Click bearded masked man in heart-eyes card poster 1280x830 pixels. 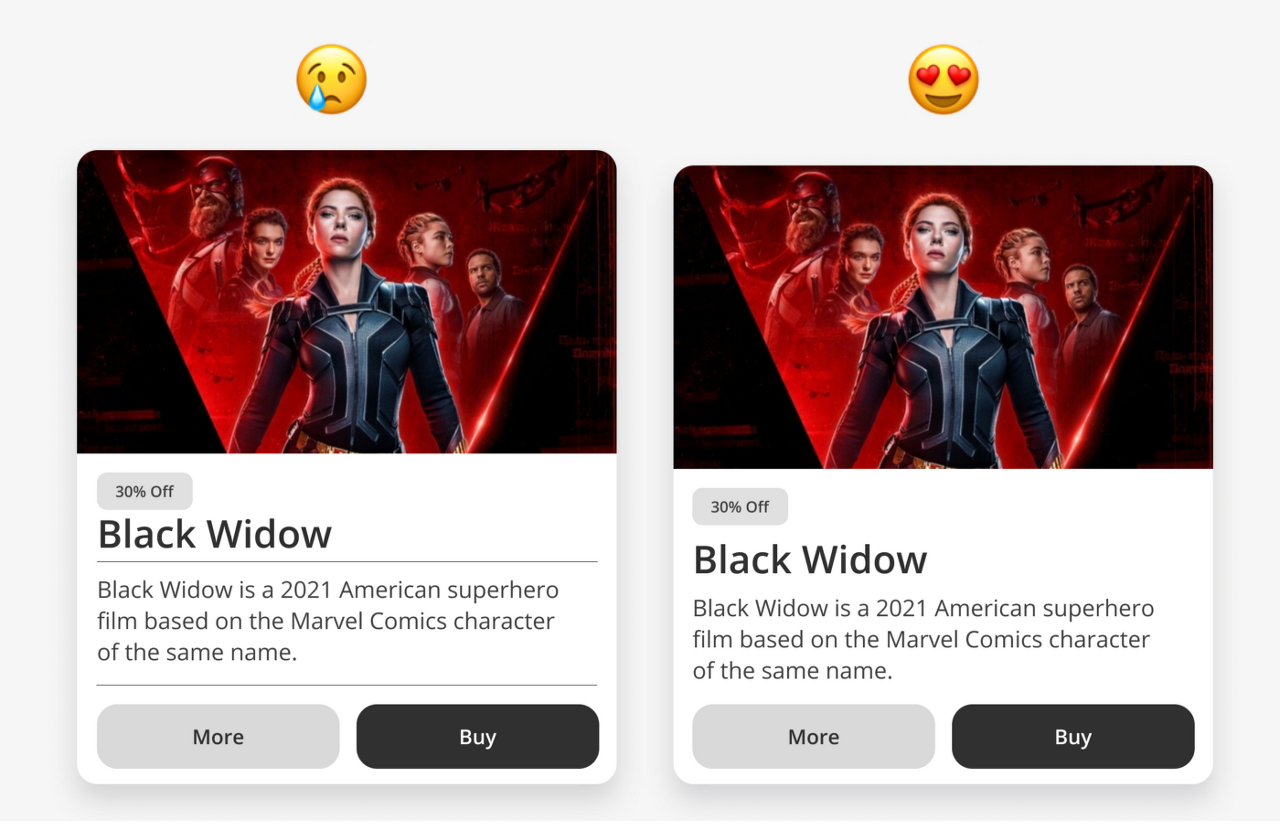(x=810, y=212)
